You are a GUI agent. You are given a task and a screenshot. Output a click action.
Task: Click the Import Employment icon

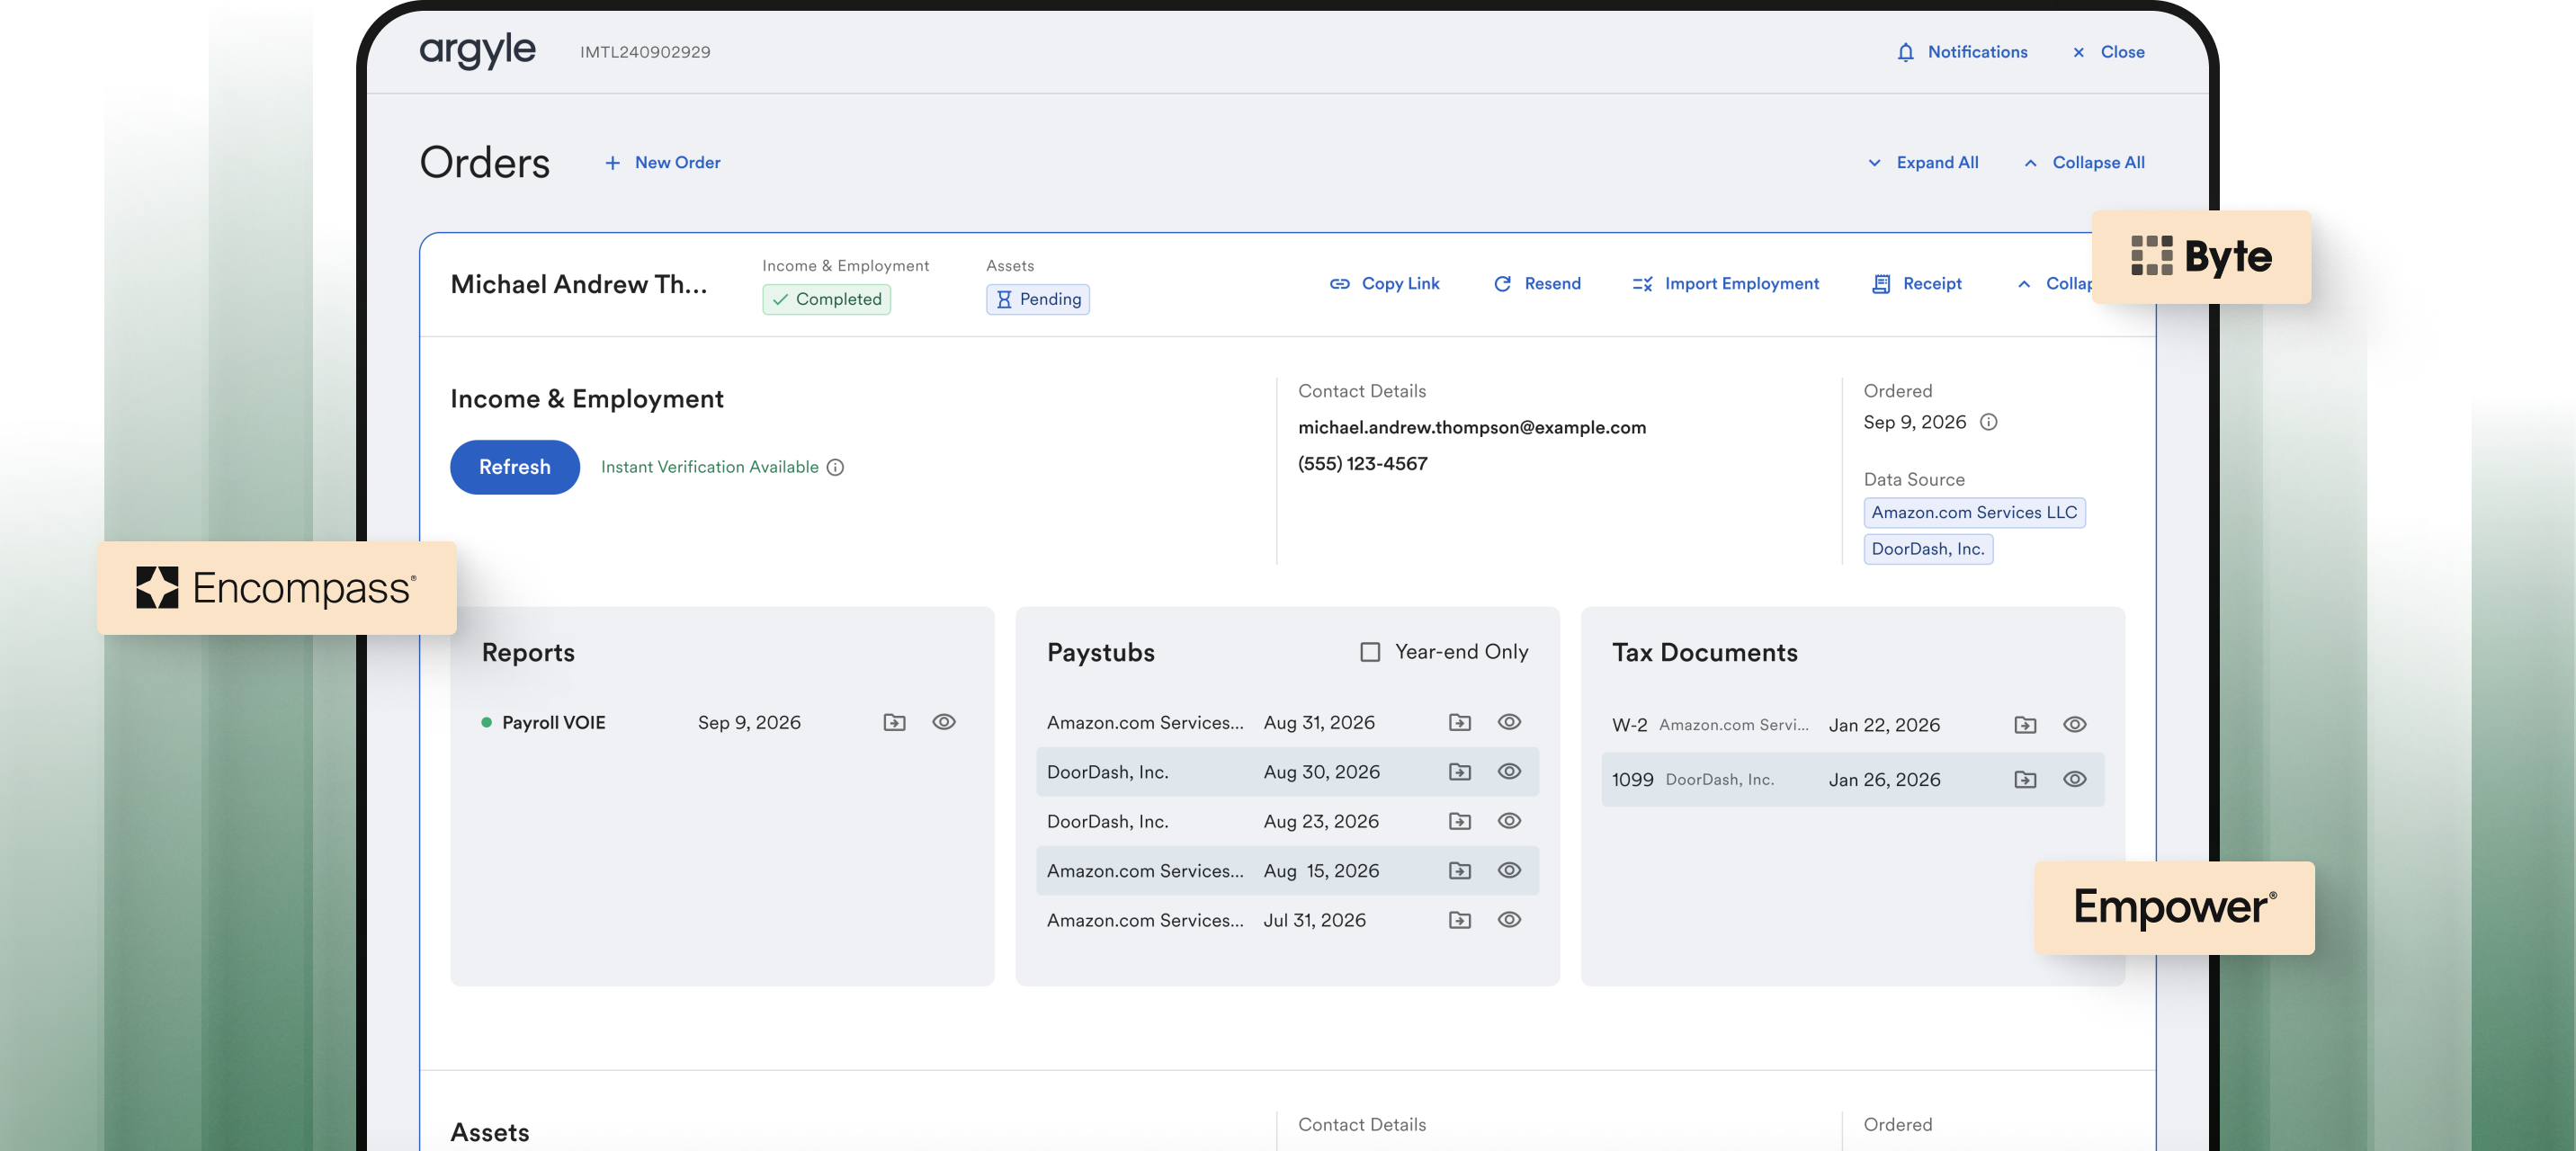click(x=1642, y=284)
